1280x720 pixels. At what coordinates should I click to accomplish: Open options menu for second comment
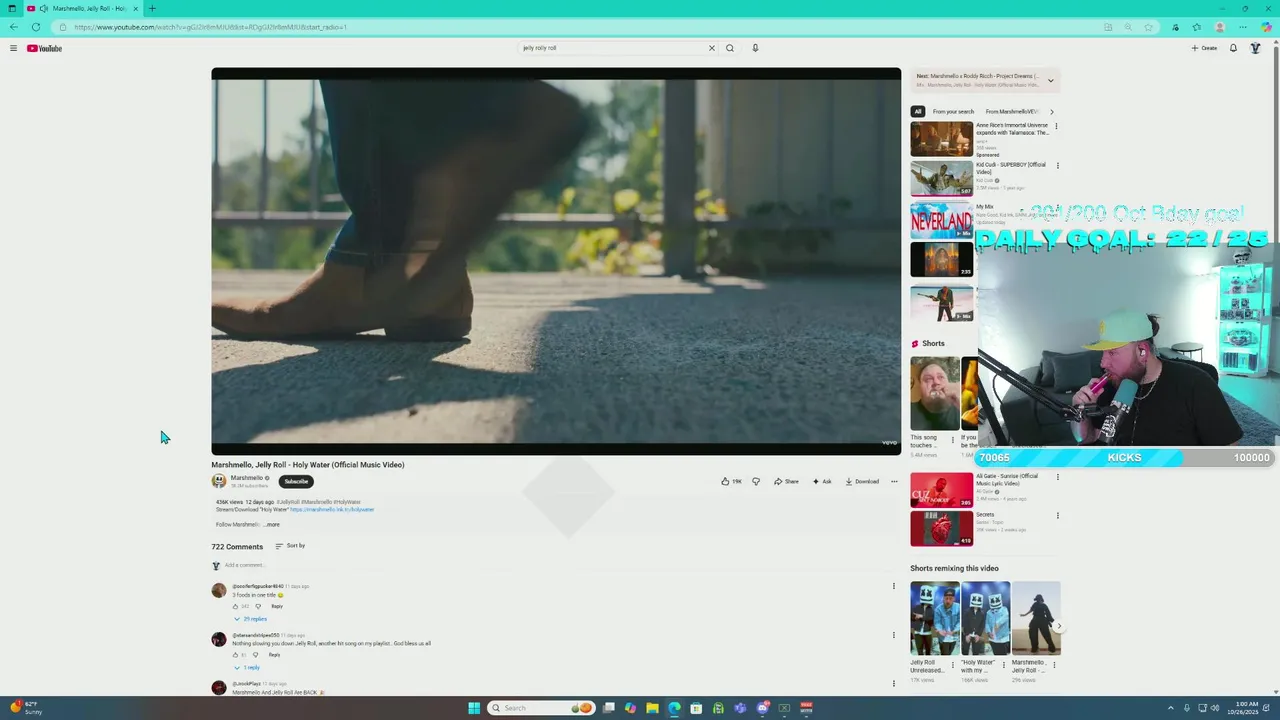[894, 635]
